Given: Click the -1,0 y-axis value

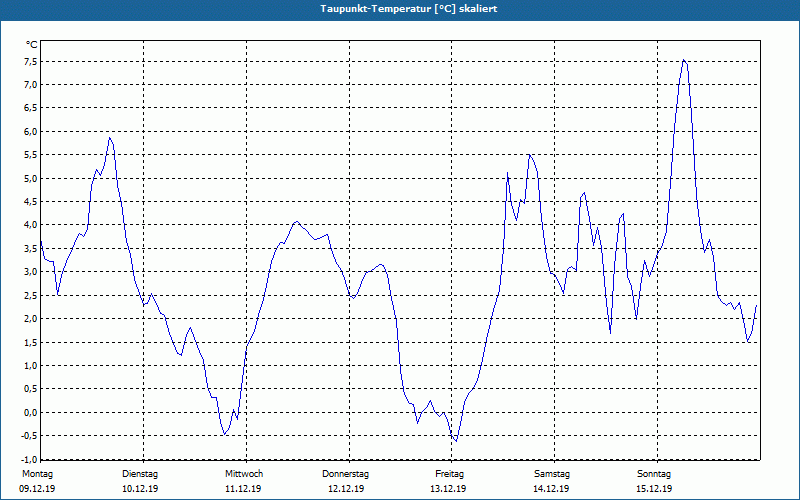Looking at the screenshot, I should [x=30, y=459].
